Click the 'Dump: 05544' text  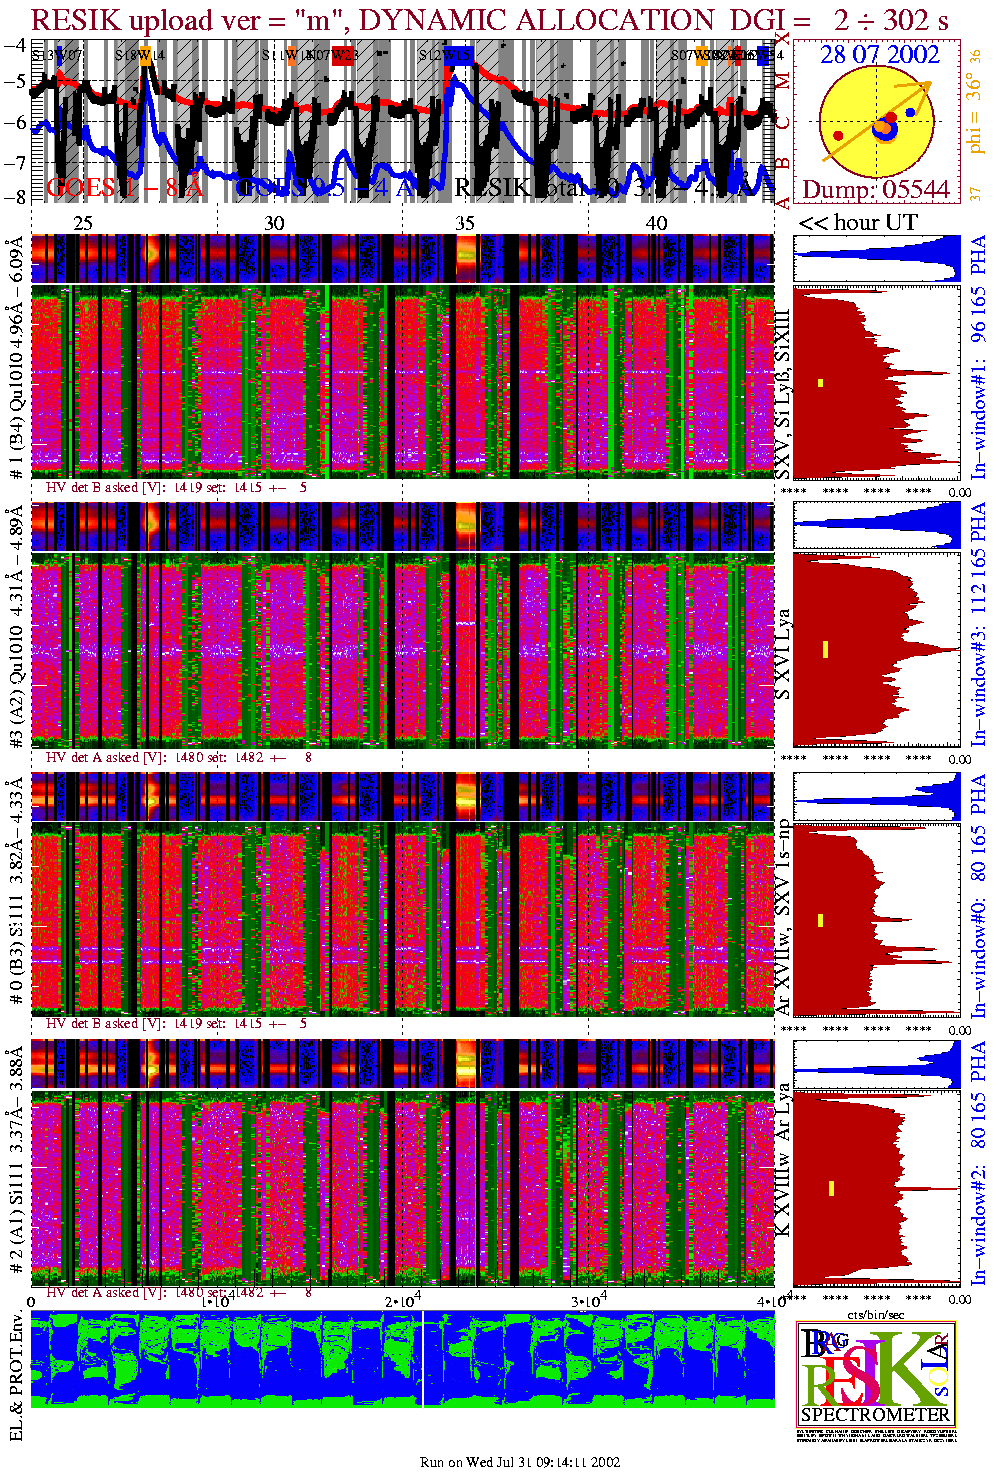coord(875,190)
